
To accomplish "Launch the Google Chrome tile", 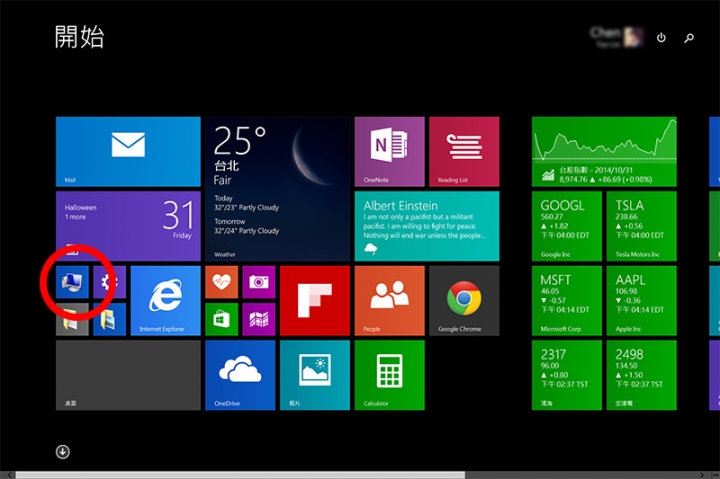I will coord(464,301).
